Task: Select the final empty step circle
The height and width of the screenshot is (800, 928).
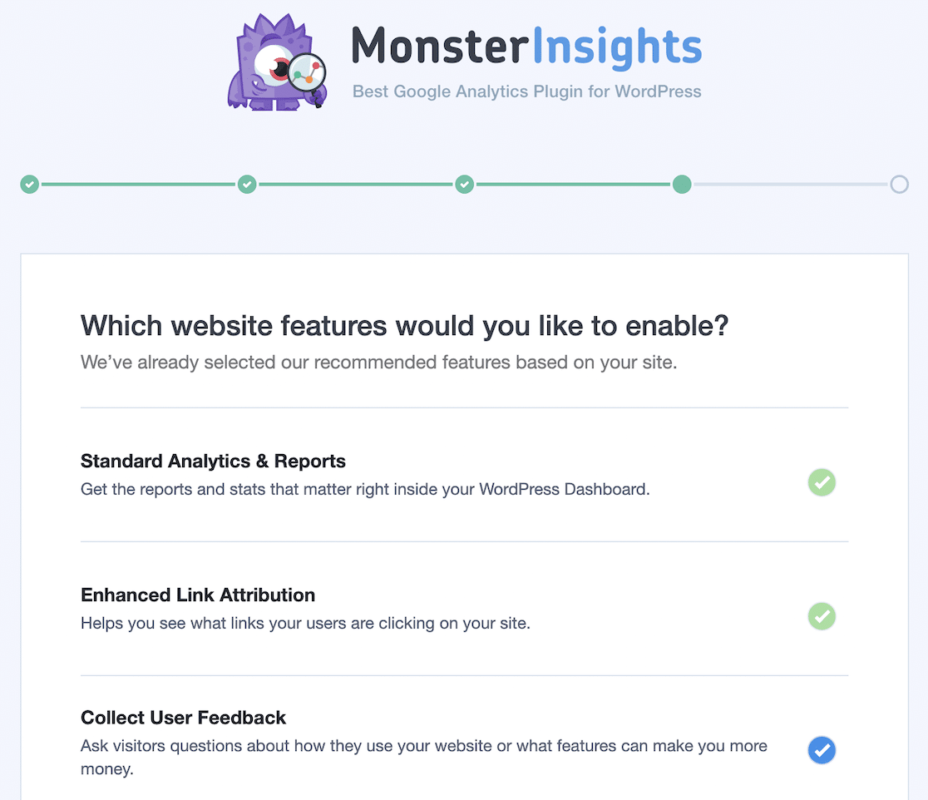Action: click(x=899, y=185)
